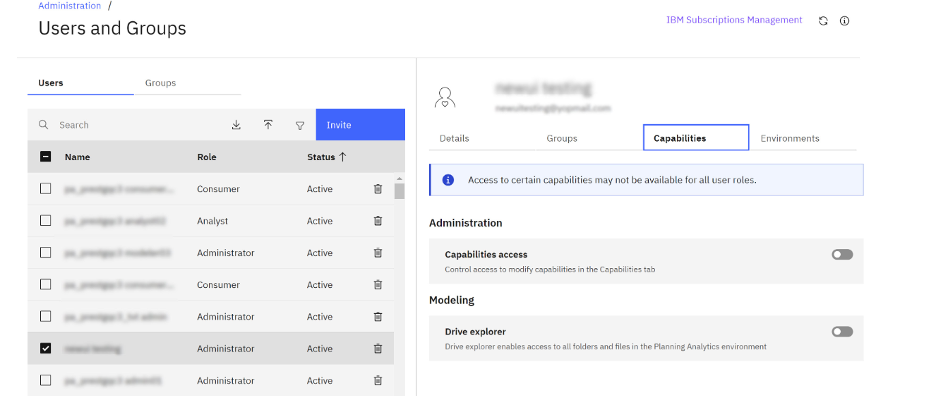This screenshot has height=406, width=936.
Task: Click the refresh icon near Subscriptions link
Action: pos(823,21)
